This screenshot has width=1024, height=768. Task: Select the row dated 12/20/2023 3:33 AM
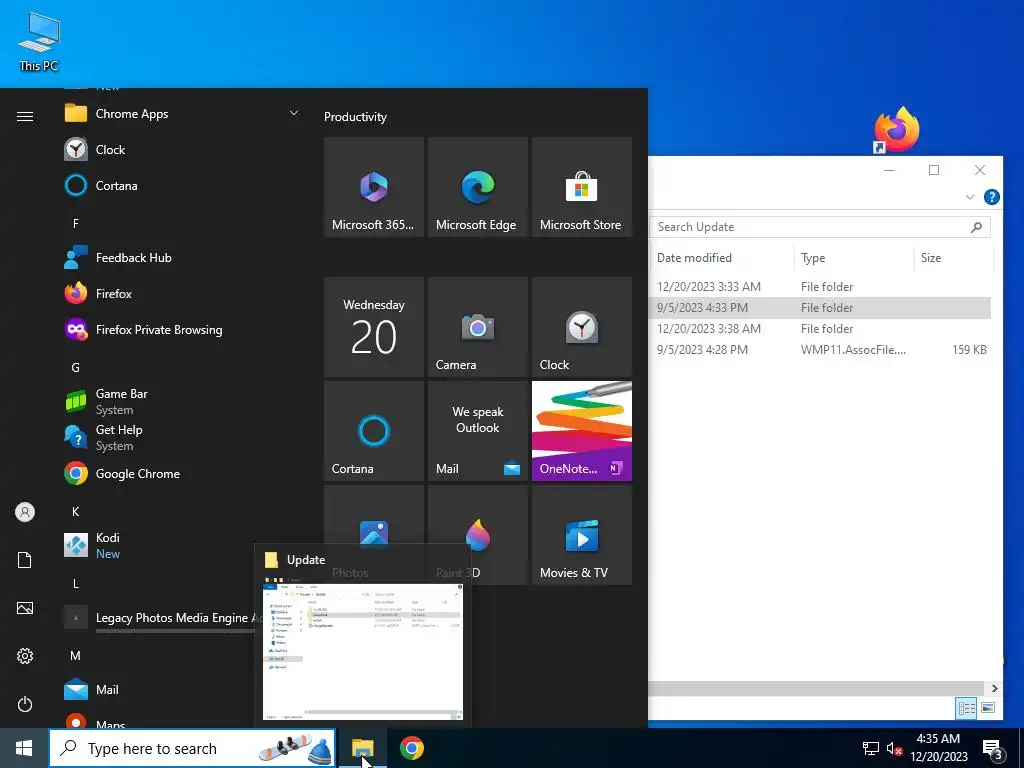click(820, 287)
